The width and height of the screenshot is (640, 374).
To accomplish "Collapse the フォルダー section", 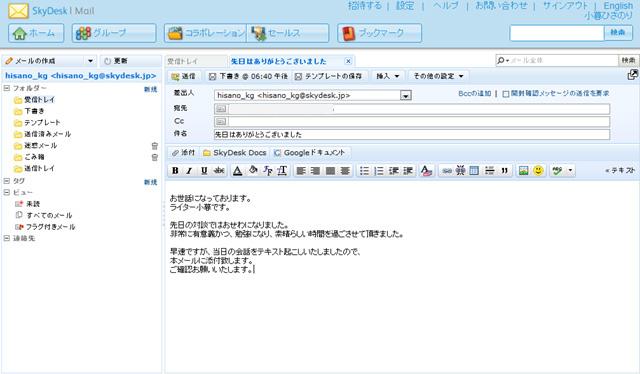I will [x=7, y=88].
